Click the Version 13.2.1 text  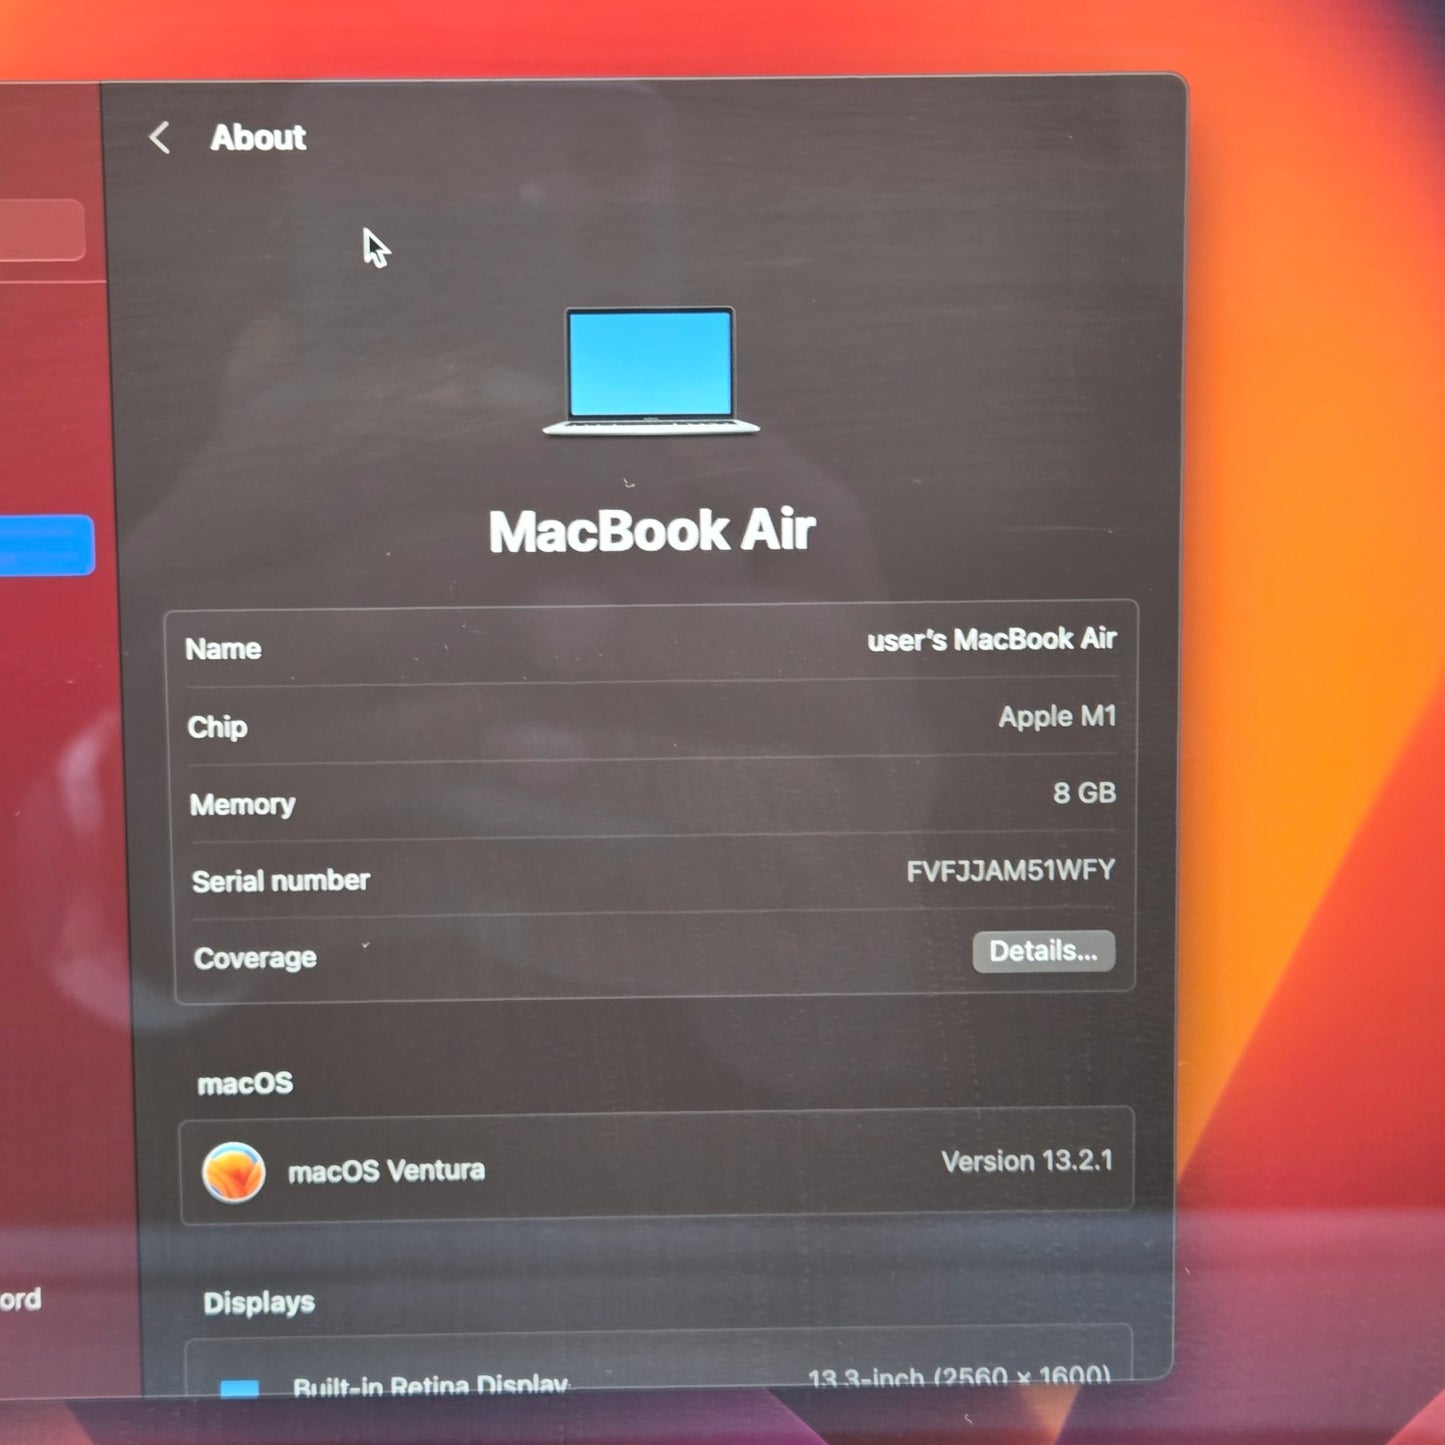(x=1026, y=1161)
